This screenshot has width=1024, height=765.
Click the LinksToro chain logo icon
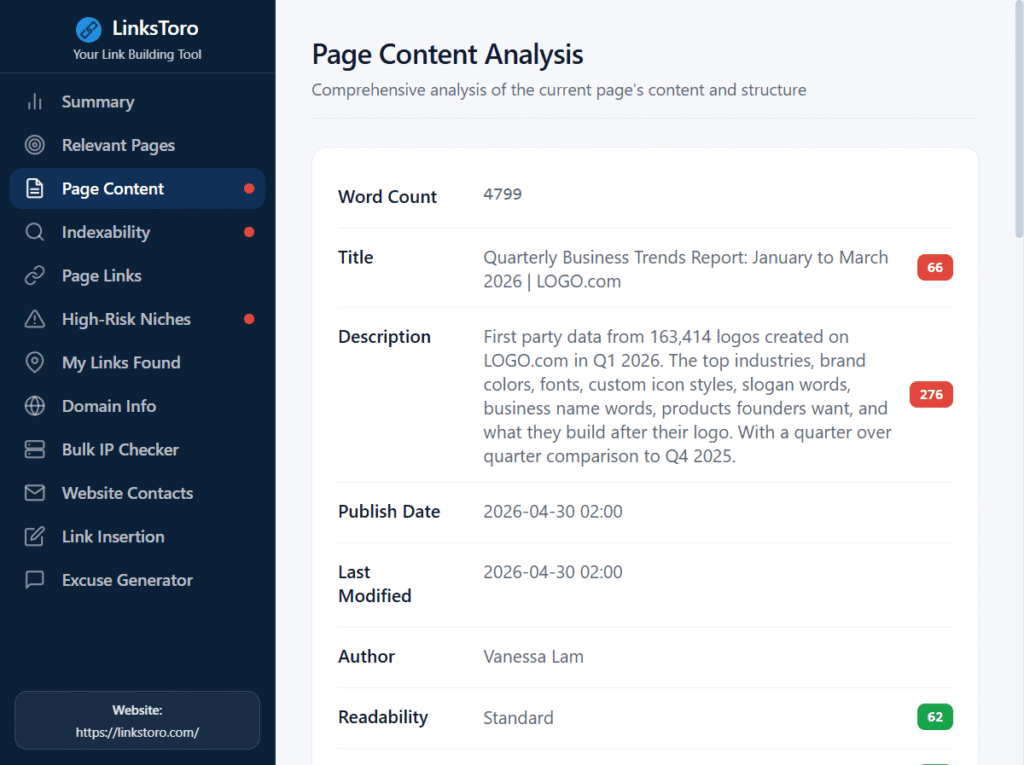point(88,29)
